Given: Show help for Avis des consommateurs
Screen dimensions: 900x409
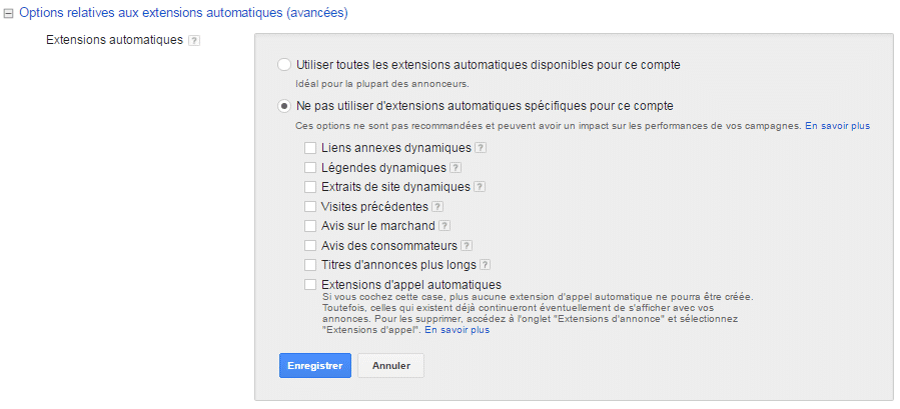Looking at the screenshot, I should (x=467, y=246).
